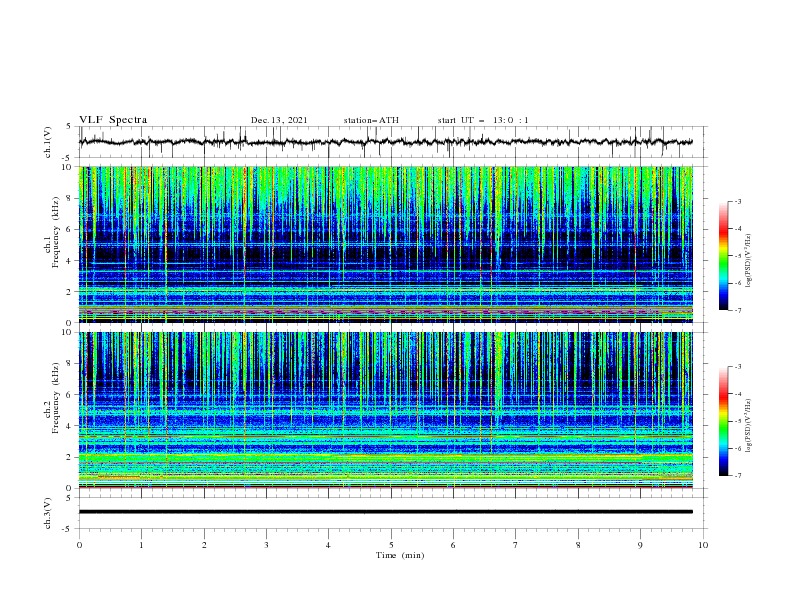This screenshot has width=792, height=612.
Task: Click the date 'Dec. 13, 2021'
Action: pyautogui.click(x=279, y=120)
